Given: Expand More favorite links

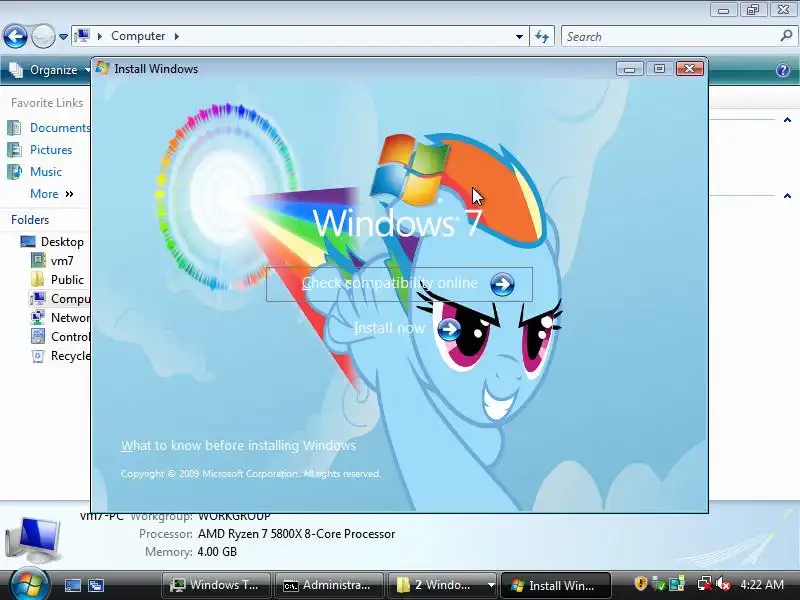Looking at the screenshot, I should point(52,194).
